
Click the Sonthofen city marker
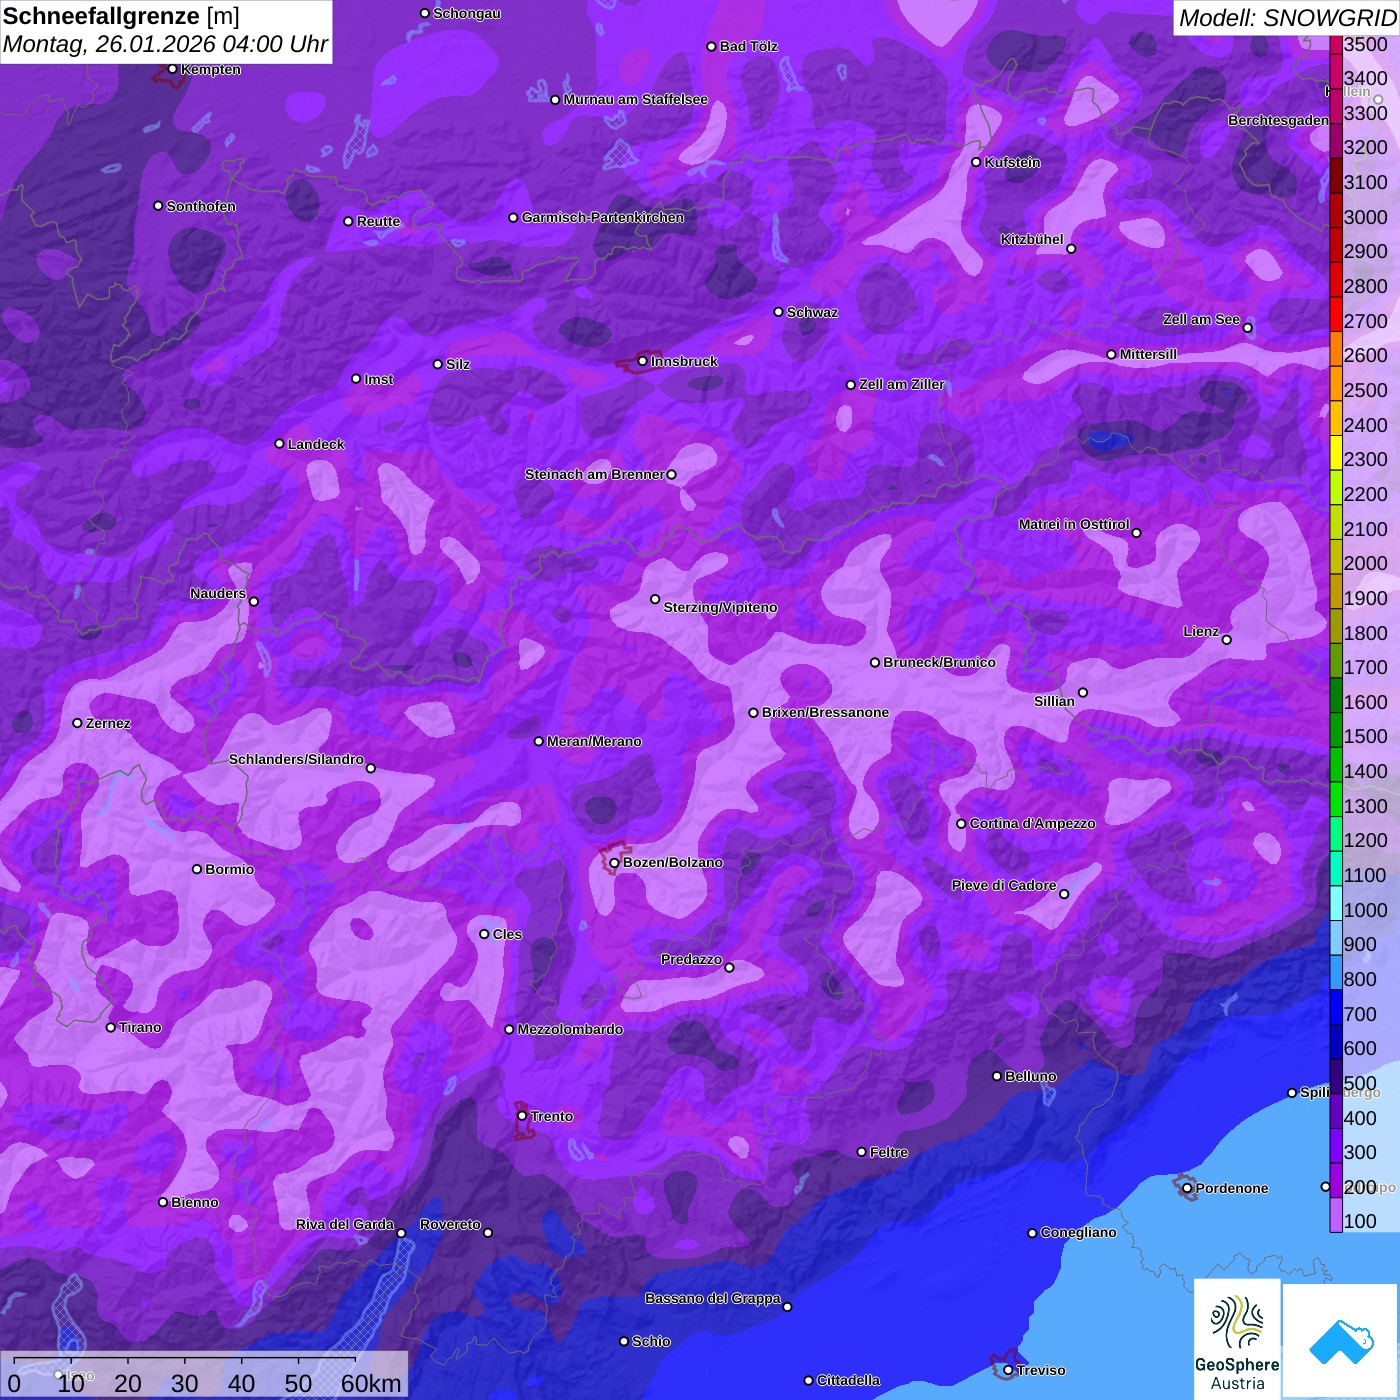(158, 206)
